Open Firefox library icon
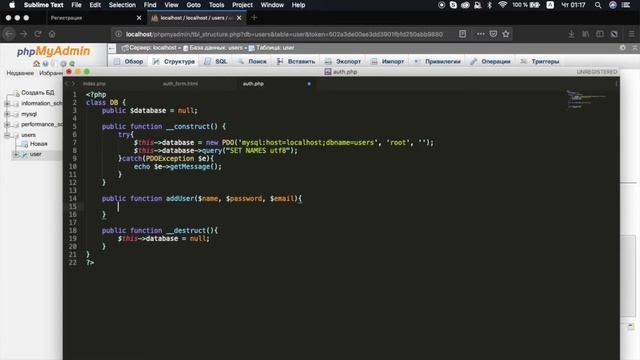This screenshot has width=640, height=360. pos(586,34)
